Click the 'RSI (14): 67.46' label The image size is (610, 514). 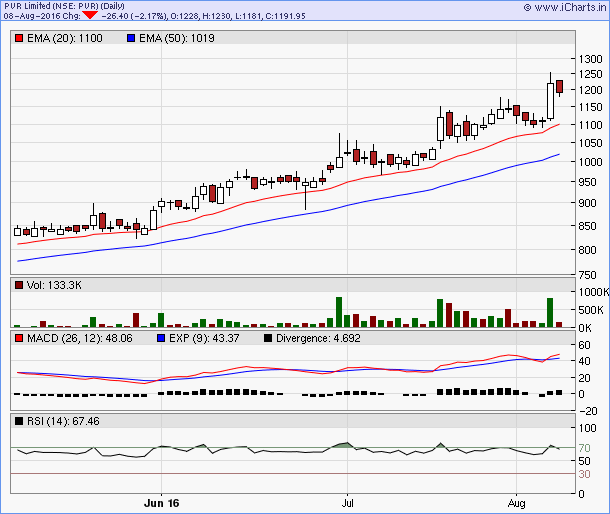click(x=63, y=421)
